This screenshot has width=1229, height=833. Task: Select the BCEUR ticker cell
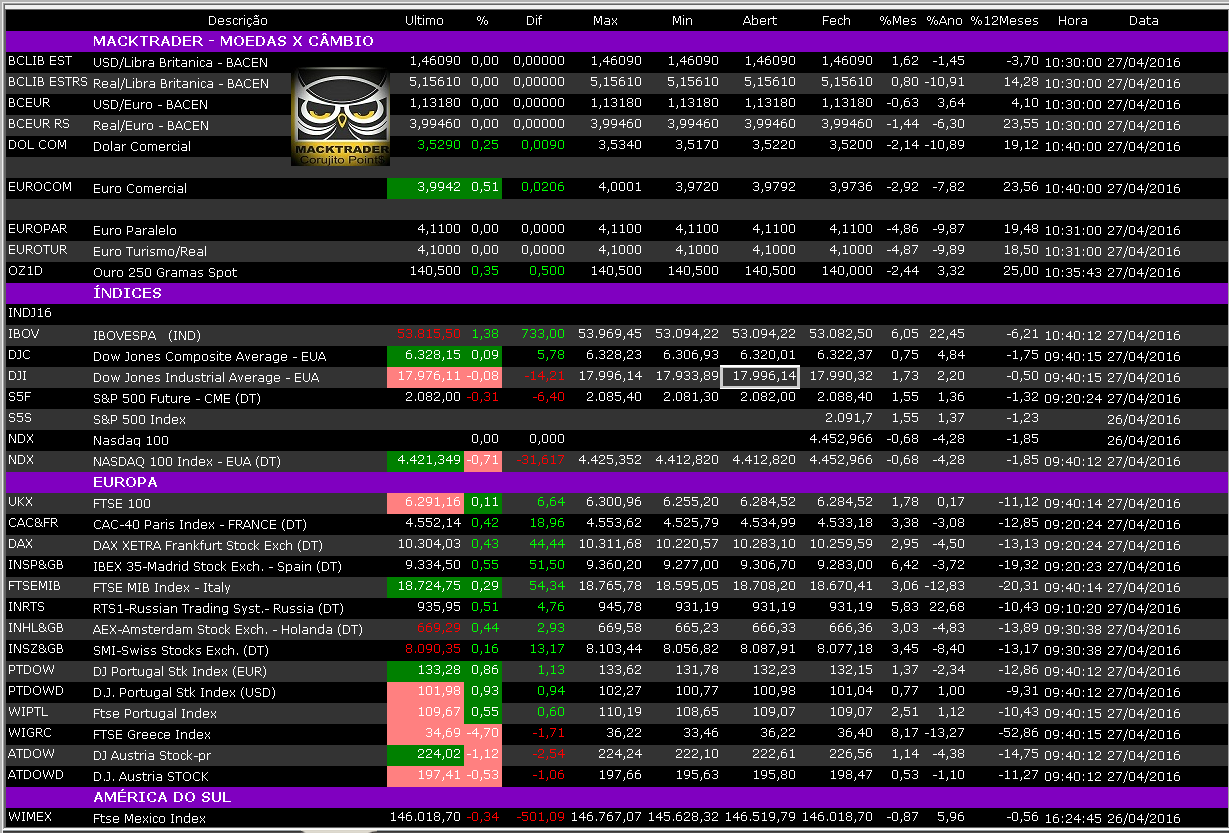click(28, 103)
